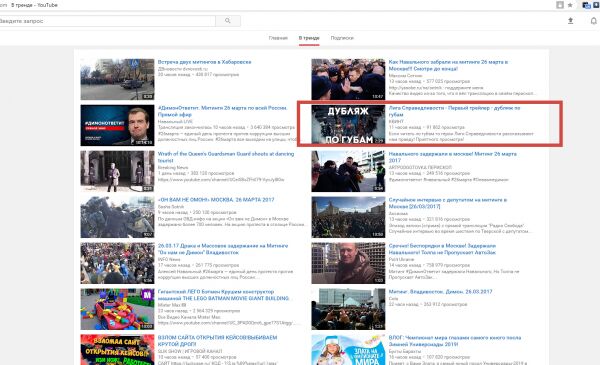
Task: Open the Подписки tab
Action: [342, 38]
